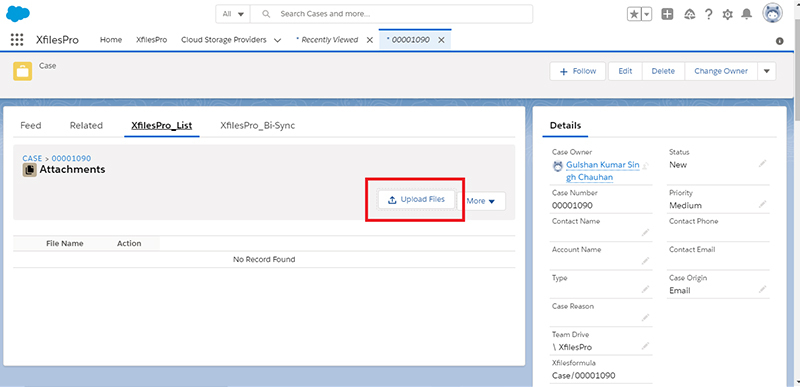Screen dimensions: 800x387
Task: Open the XfilesPro_Bi-Sync tab
Action: click(258, 125)
